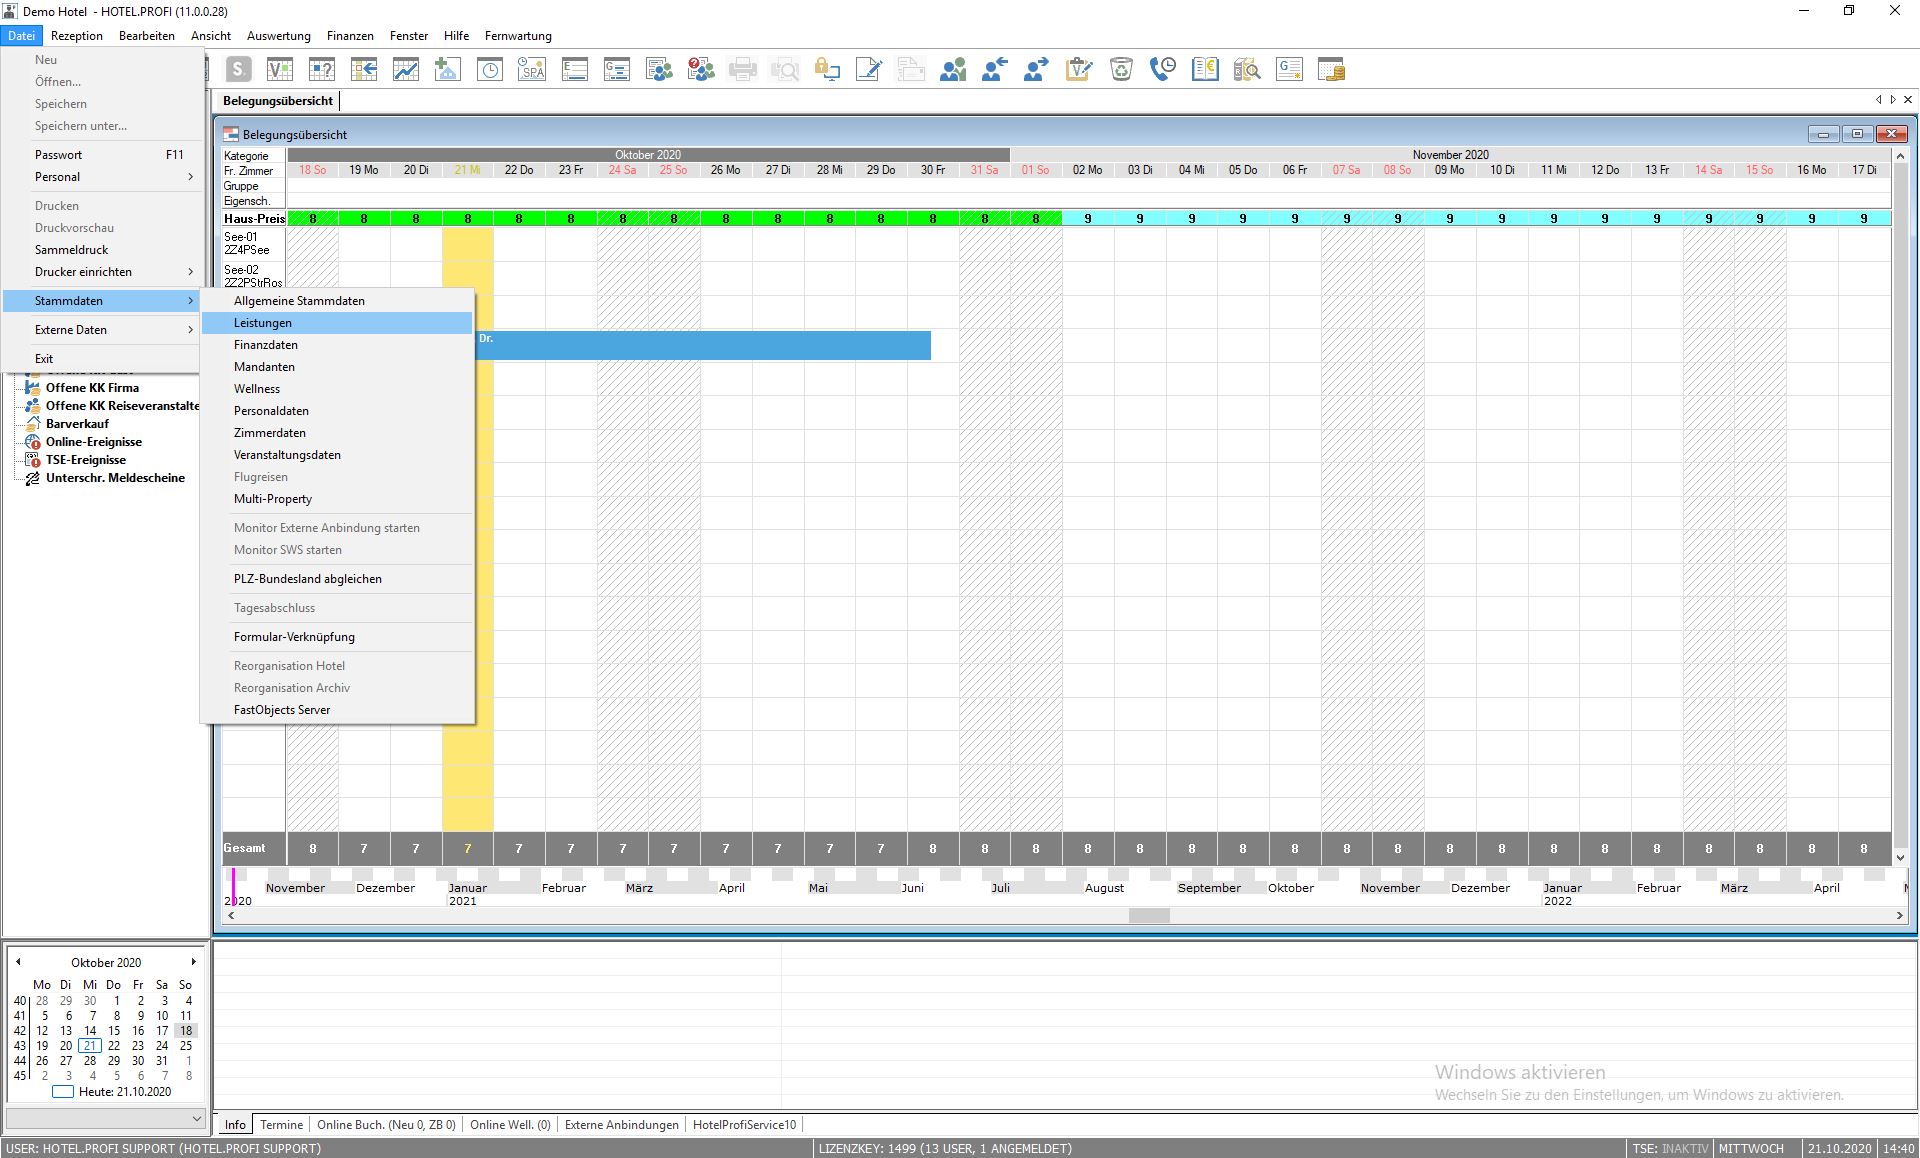This screenshot has width=1920, height=1158.
Task: Open the Auswertung menu
Action: pyautogui.click(x=278, y=36)
